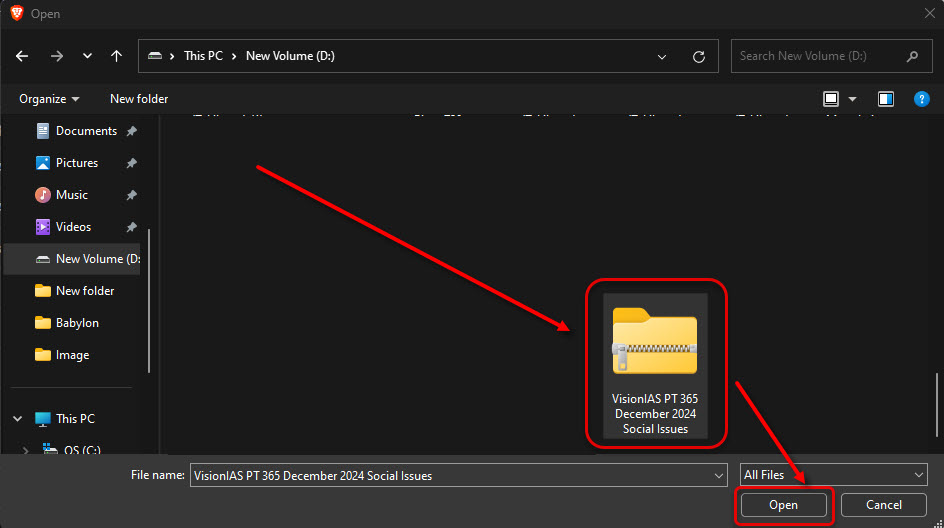Unpin Documents using its pin icon
The height and width of the screenshot is (528, 944).
[x=131, y=131]
